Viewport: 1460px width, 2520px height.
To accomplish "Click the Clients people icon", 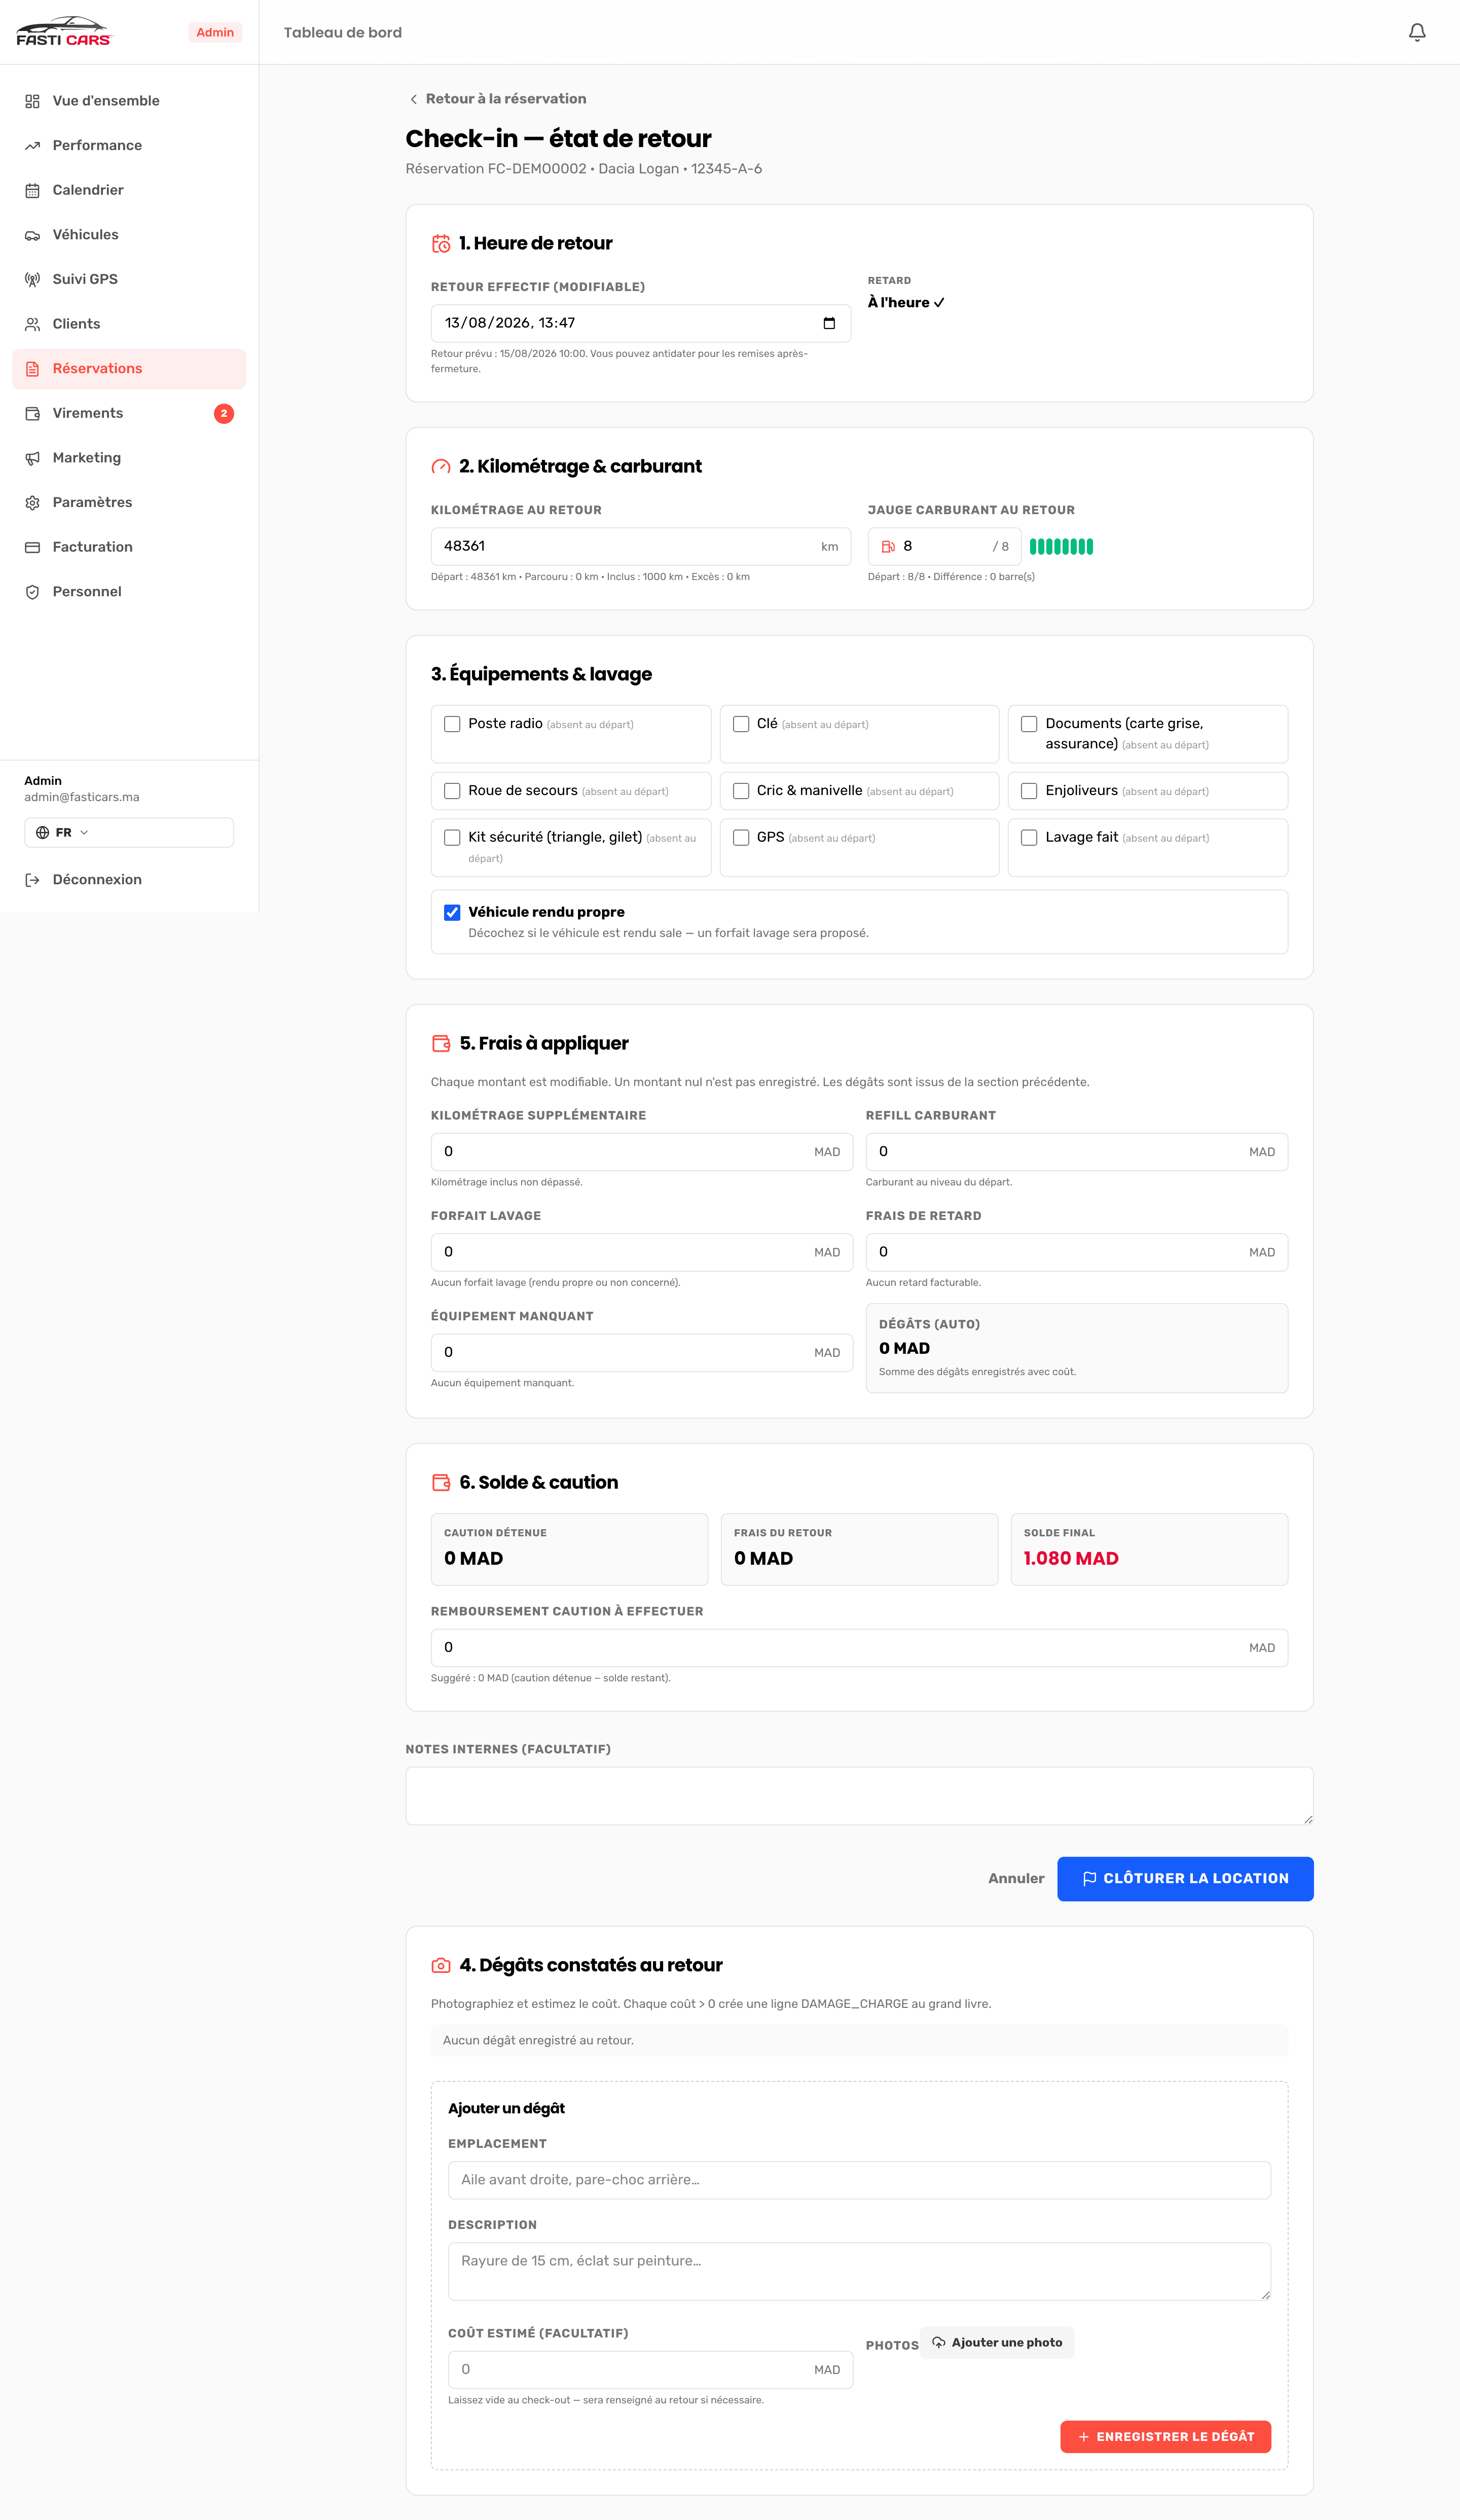I will (32, 324).
